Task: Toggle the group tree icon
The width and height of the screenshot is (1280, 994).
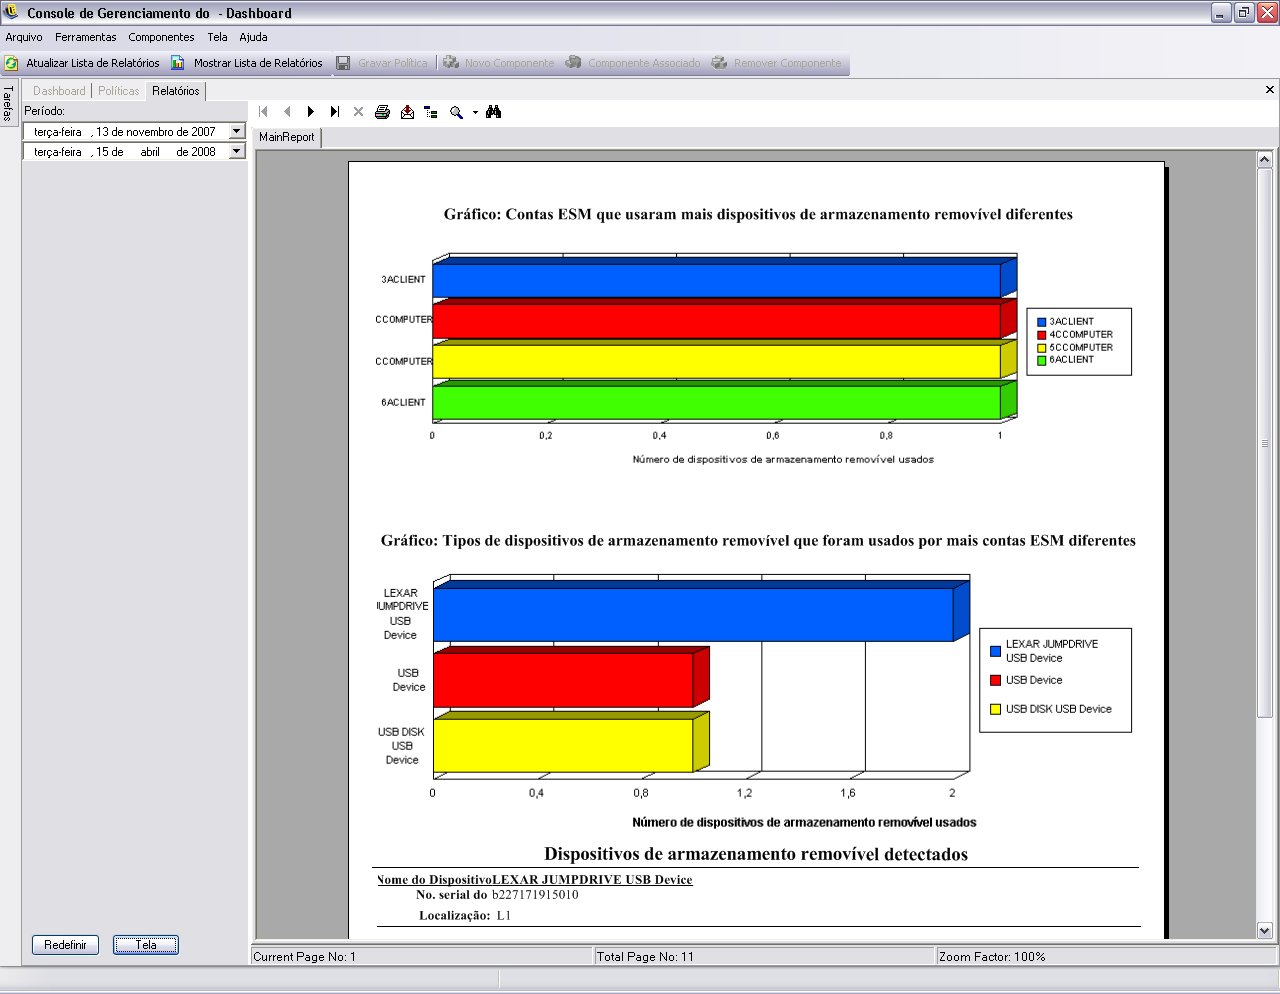Action: pyautogui.click(x=431, y=112)
